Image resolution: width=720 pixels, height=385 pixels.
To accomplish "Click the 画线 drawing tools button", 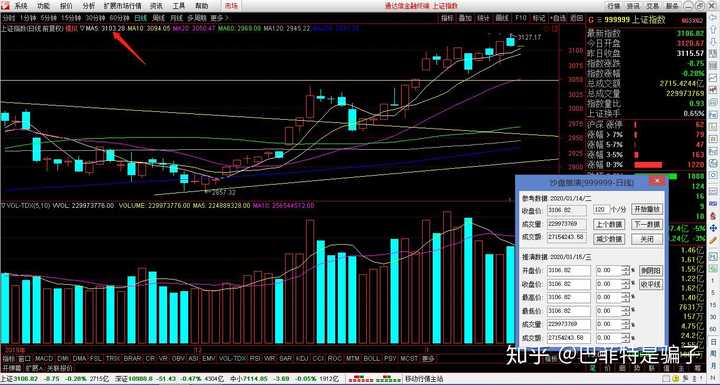I will click(502, 18).
